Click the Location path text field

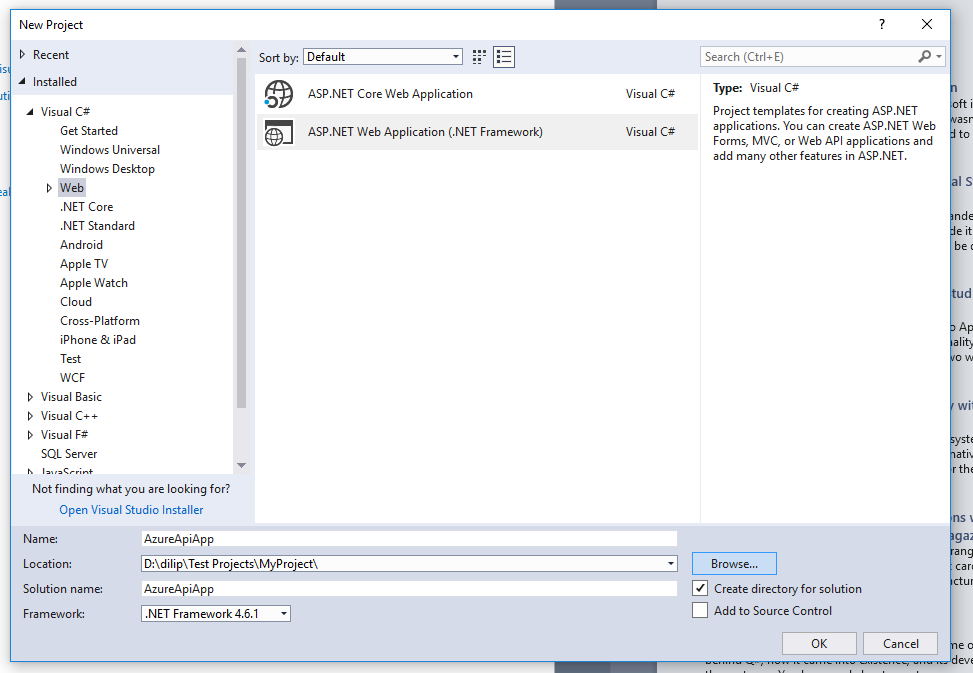tap(403, 564)
